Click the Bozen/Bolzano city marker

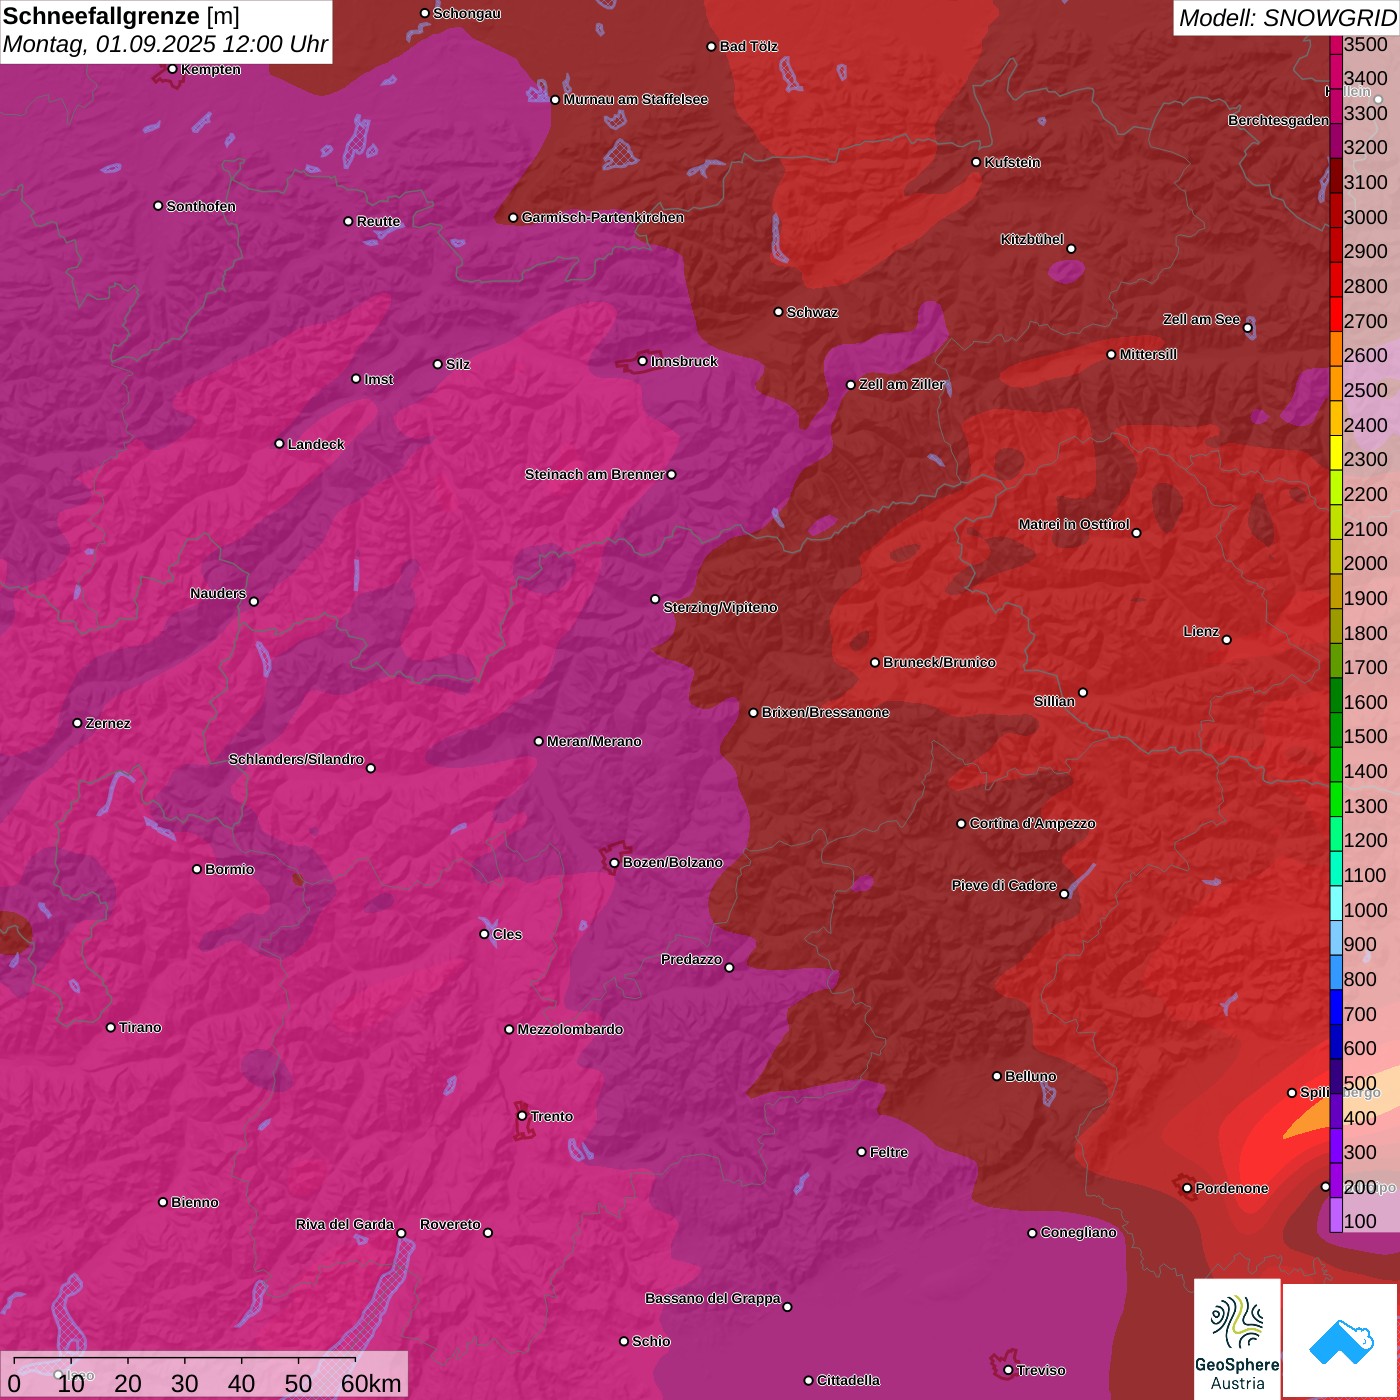(x=614, y=863)
